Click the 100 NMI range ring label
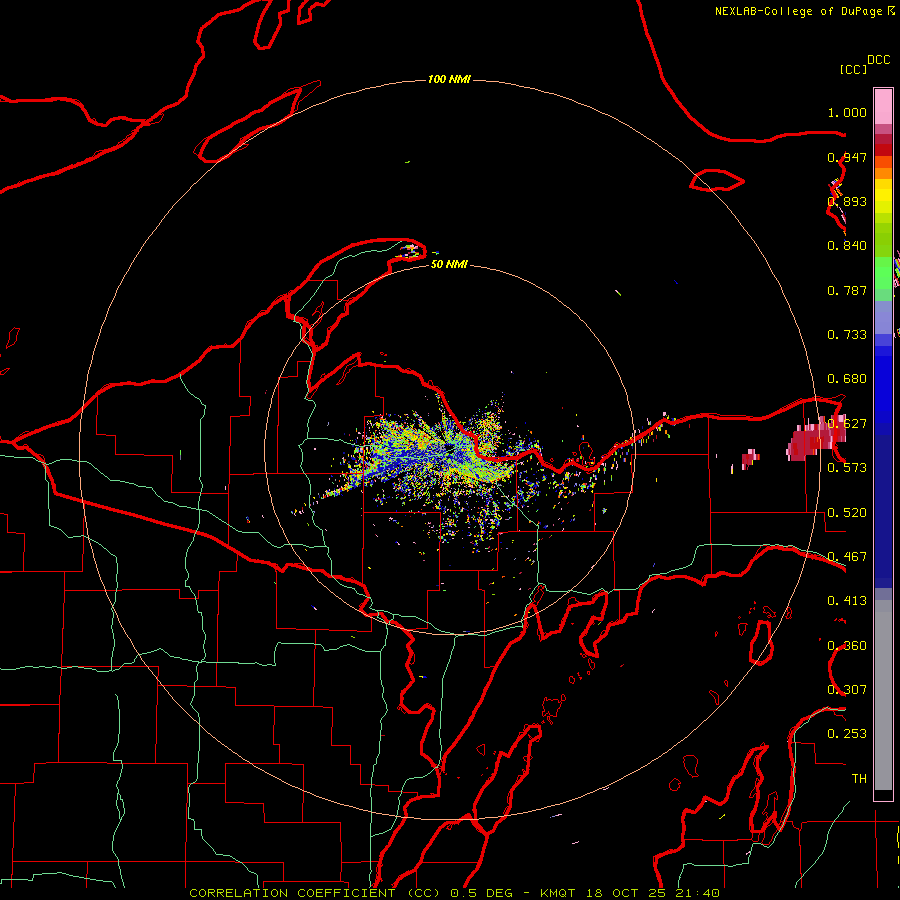 pyautogui.click(x=449, y=79)
